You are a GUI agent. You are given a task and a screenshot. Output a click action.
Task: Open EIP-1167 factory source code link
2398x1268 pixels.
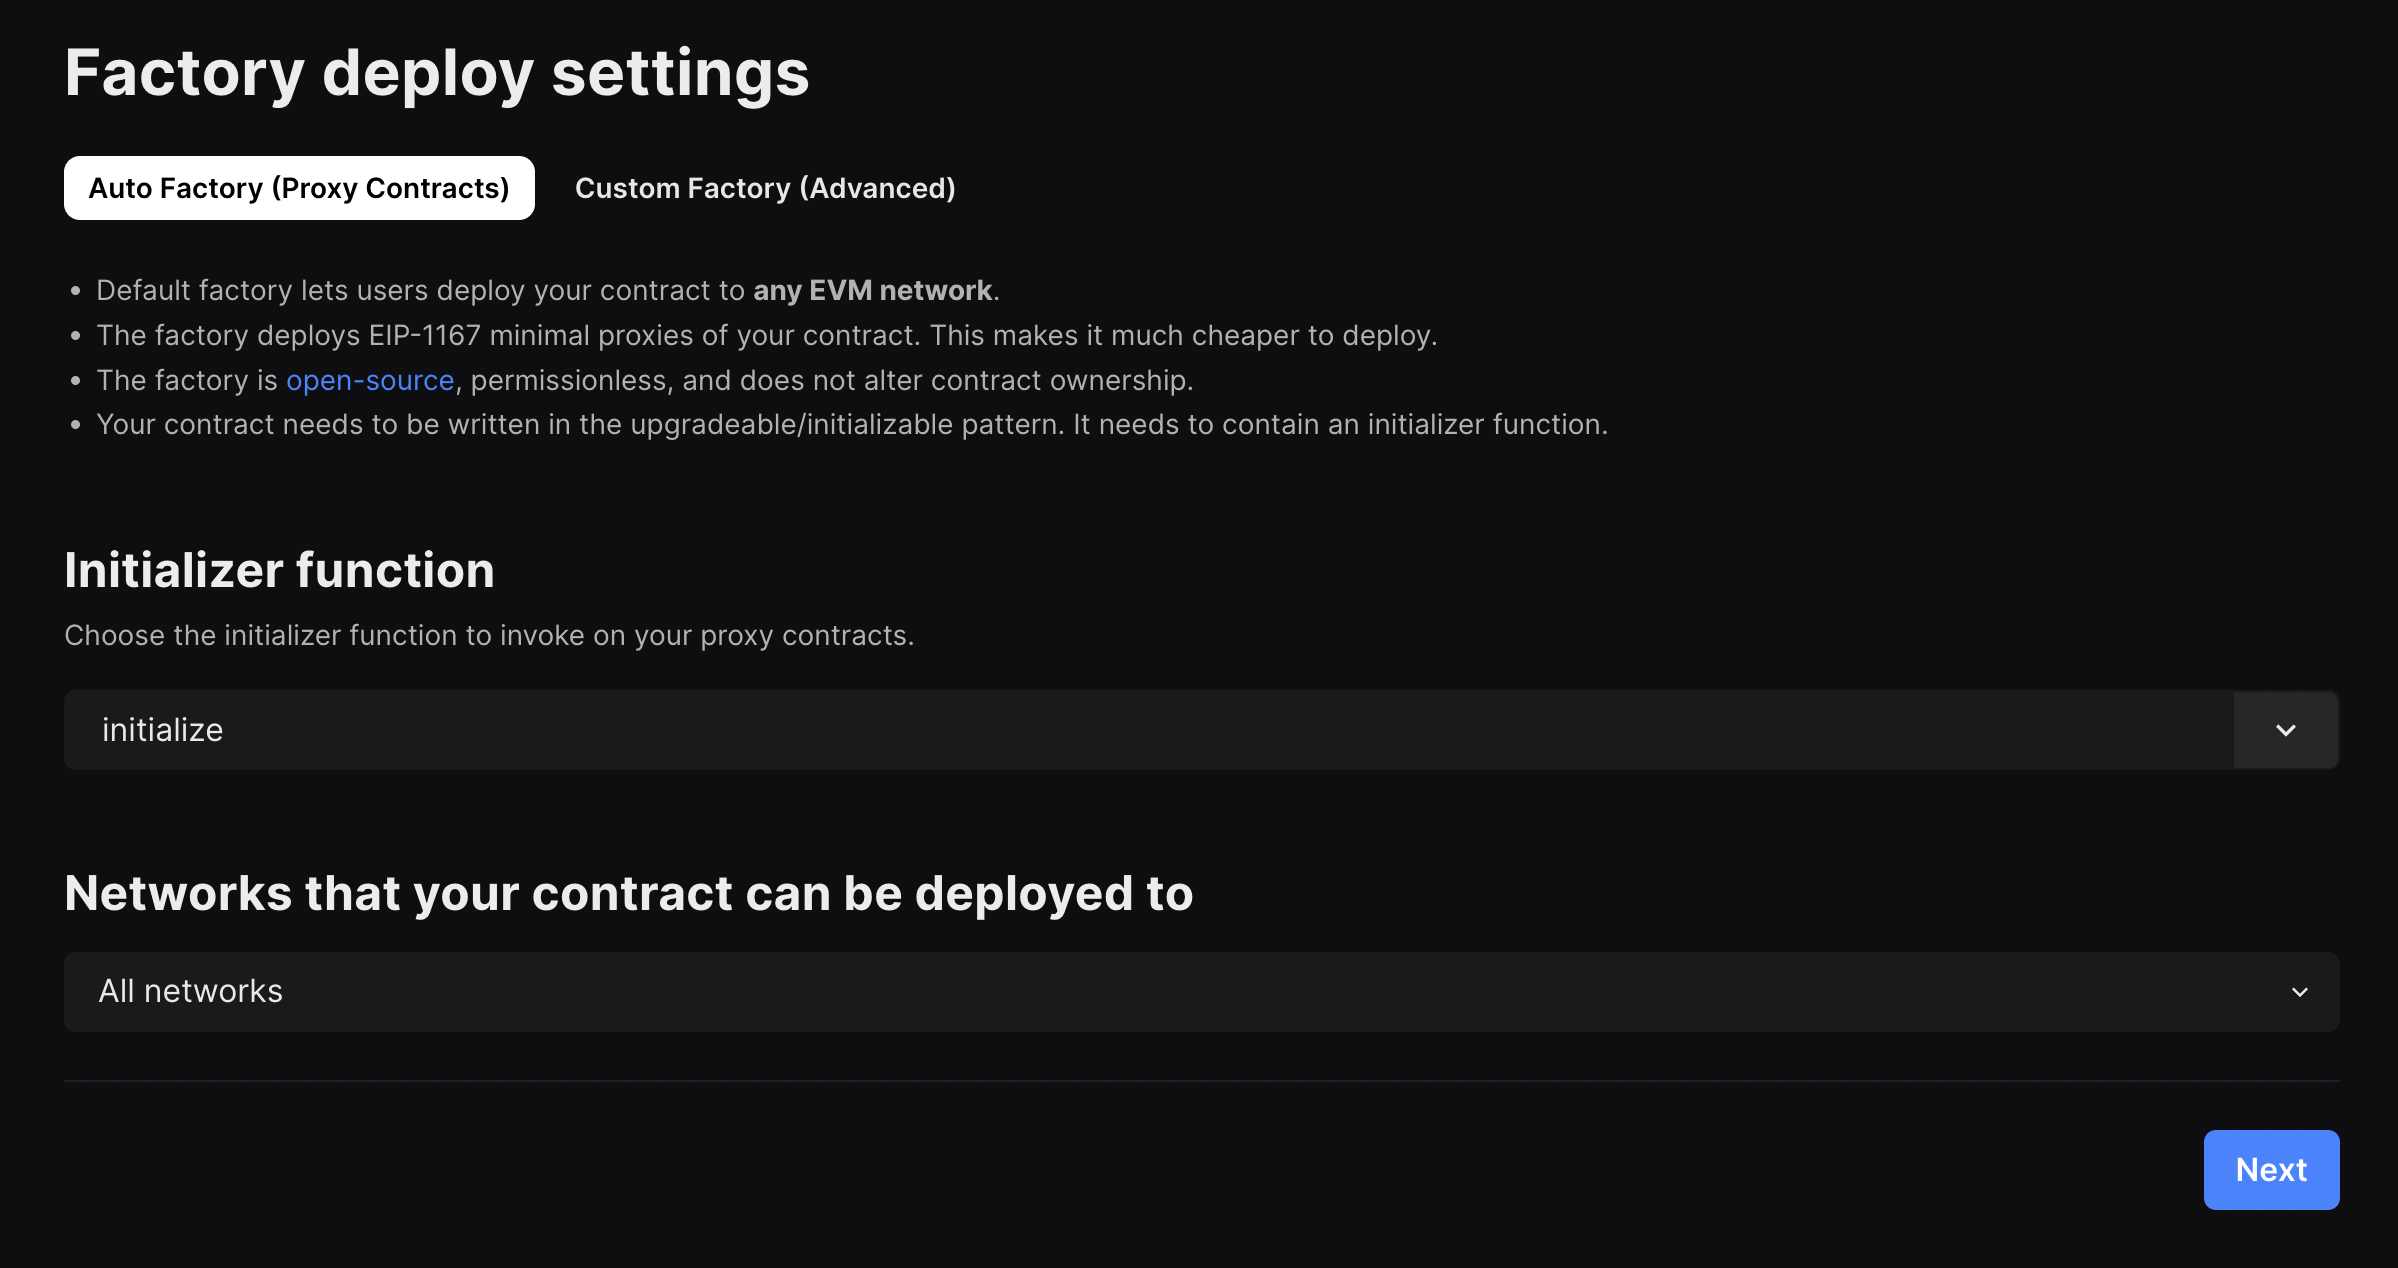tap(370, 380)
